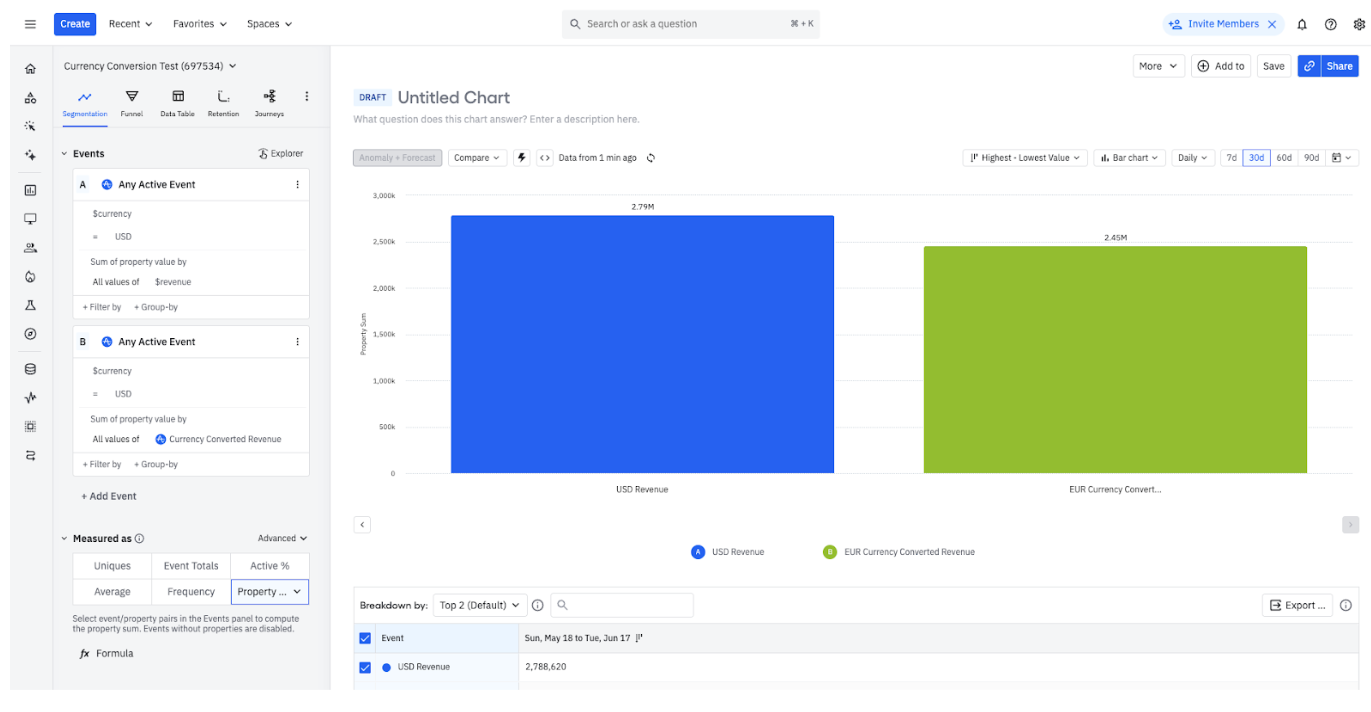Open the help question mark icon

pos(1330,24)
